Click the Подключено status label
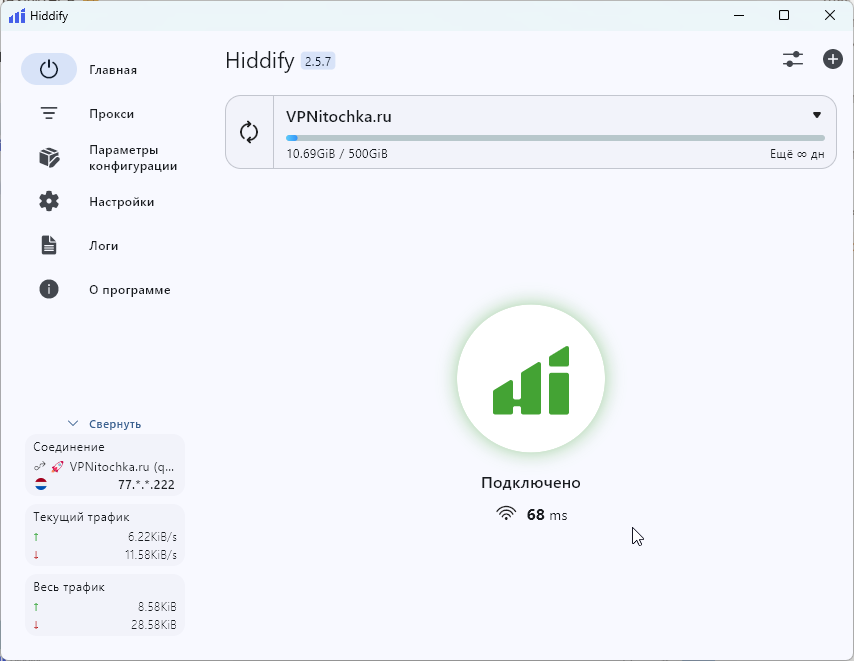 coord(531,483)
